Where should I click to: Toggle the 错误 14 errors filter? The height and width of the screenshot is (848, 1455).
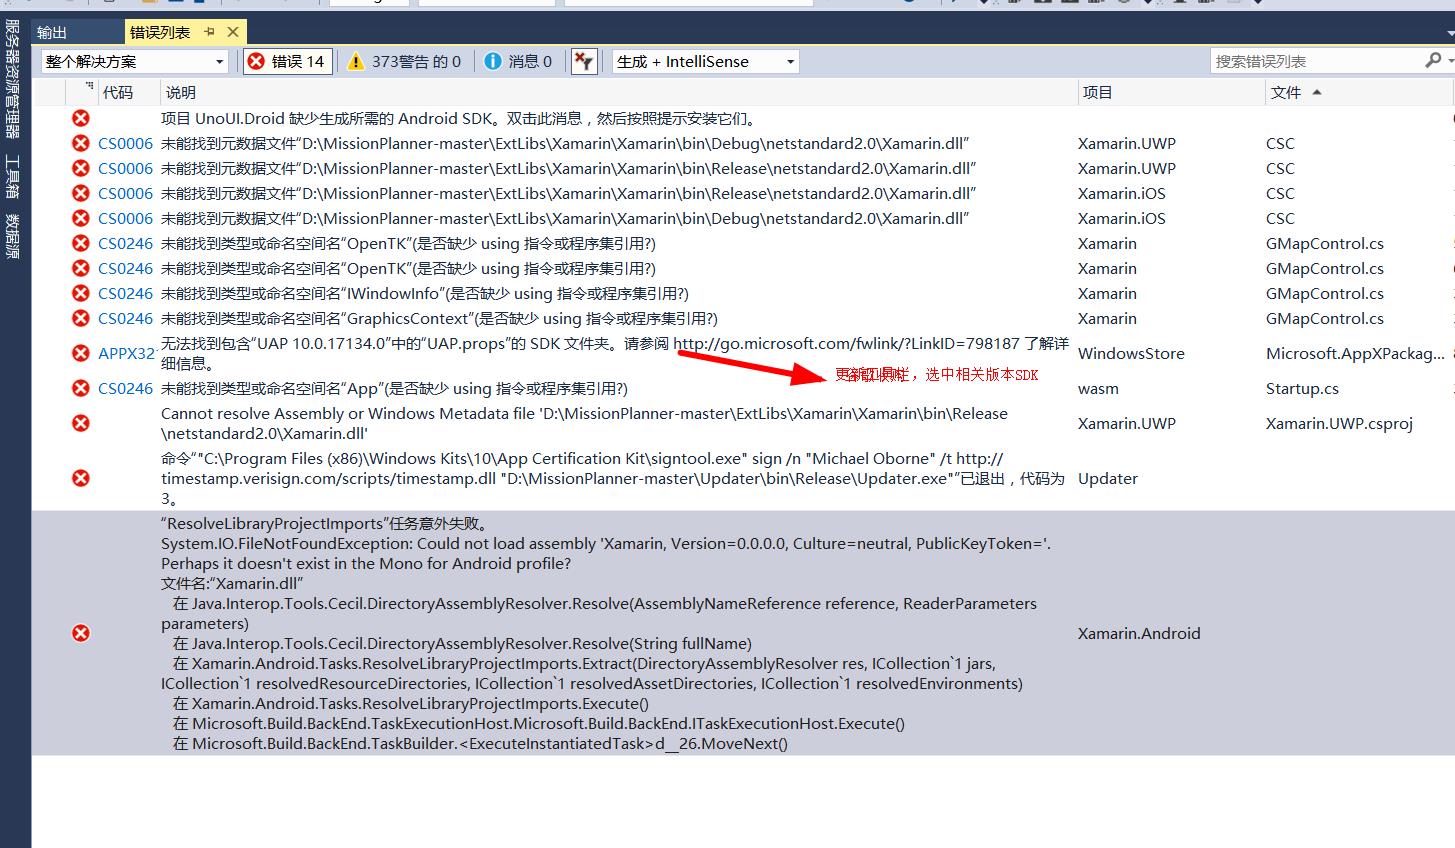287,60
